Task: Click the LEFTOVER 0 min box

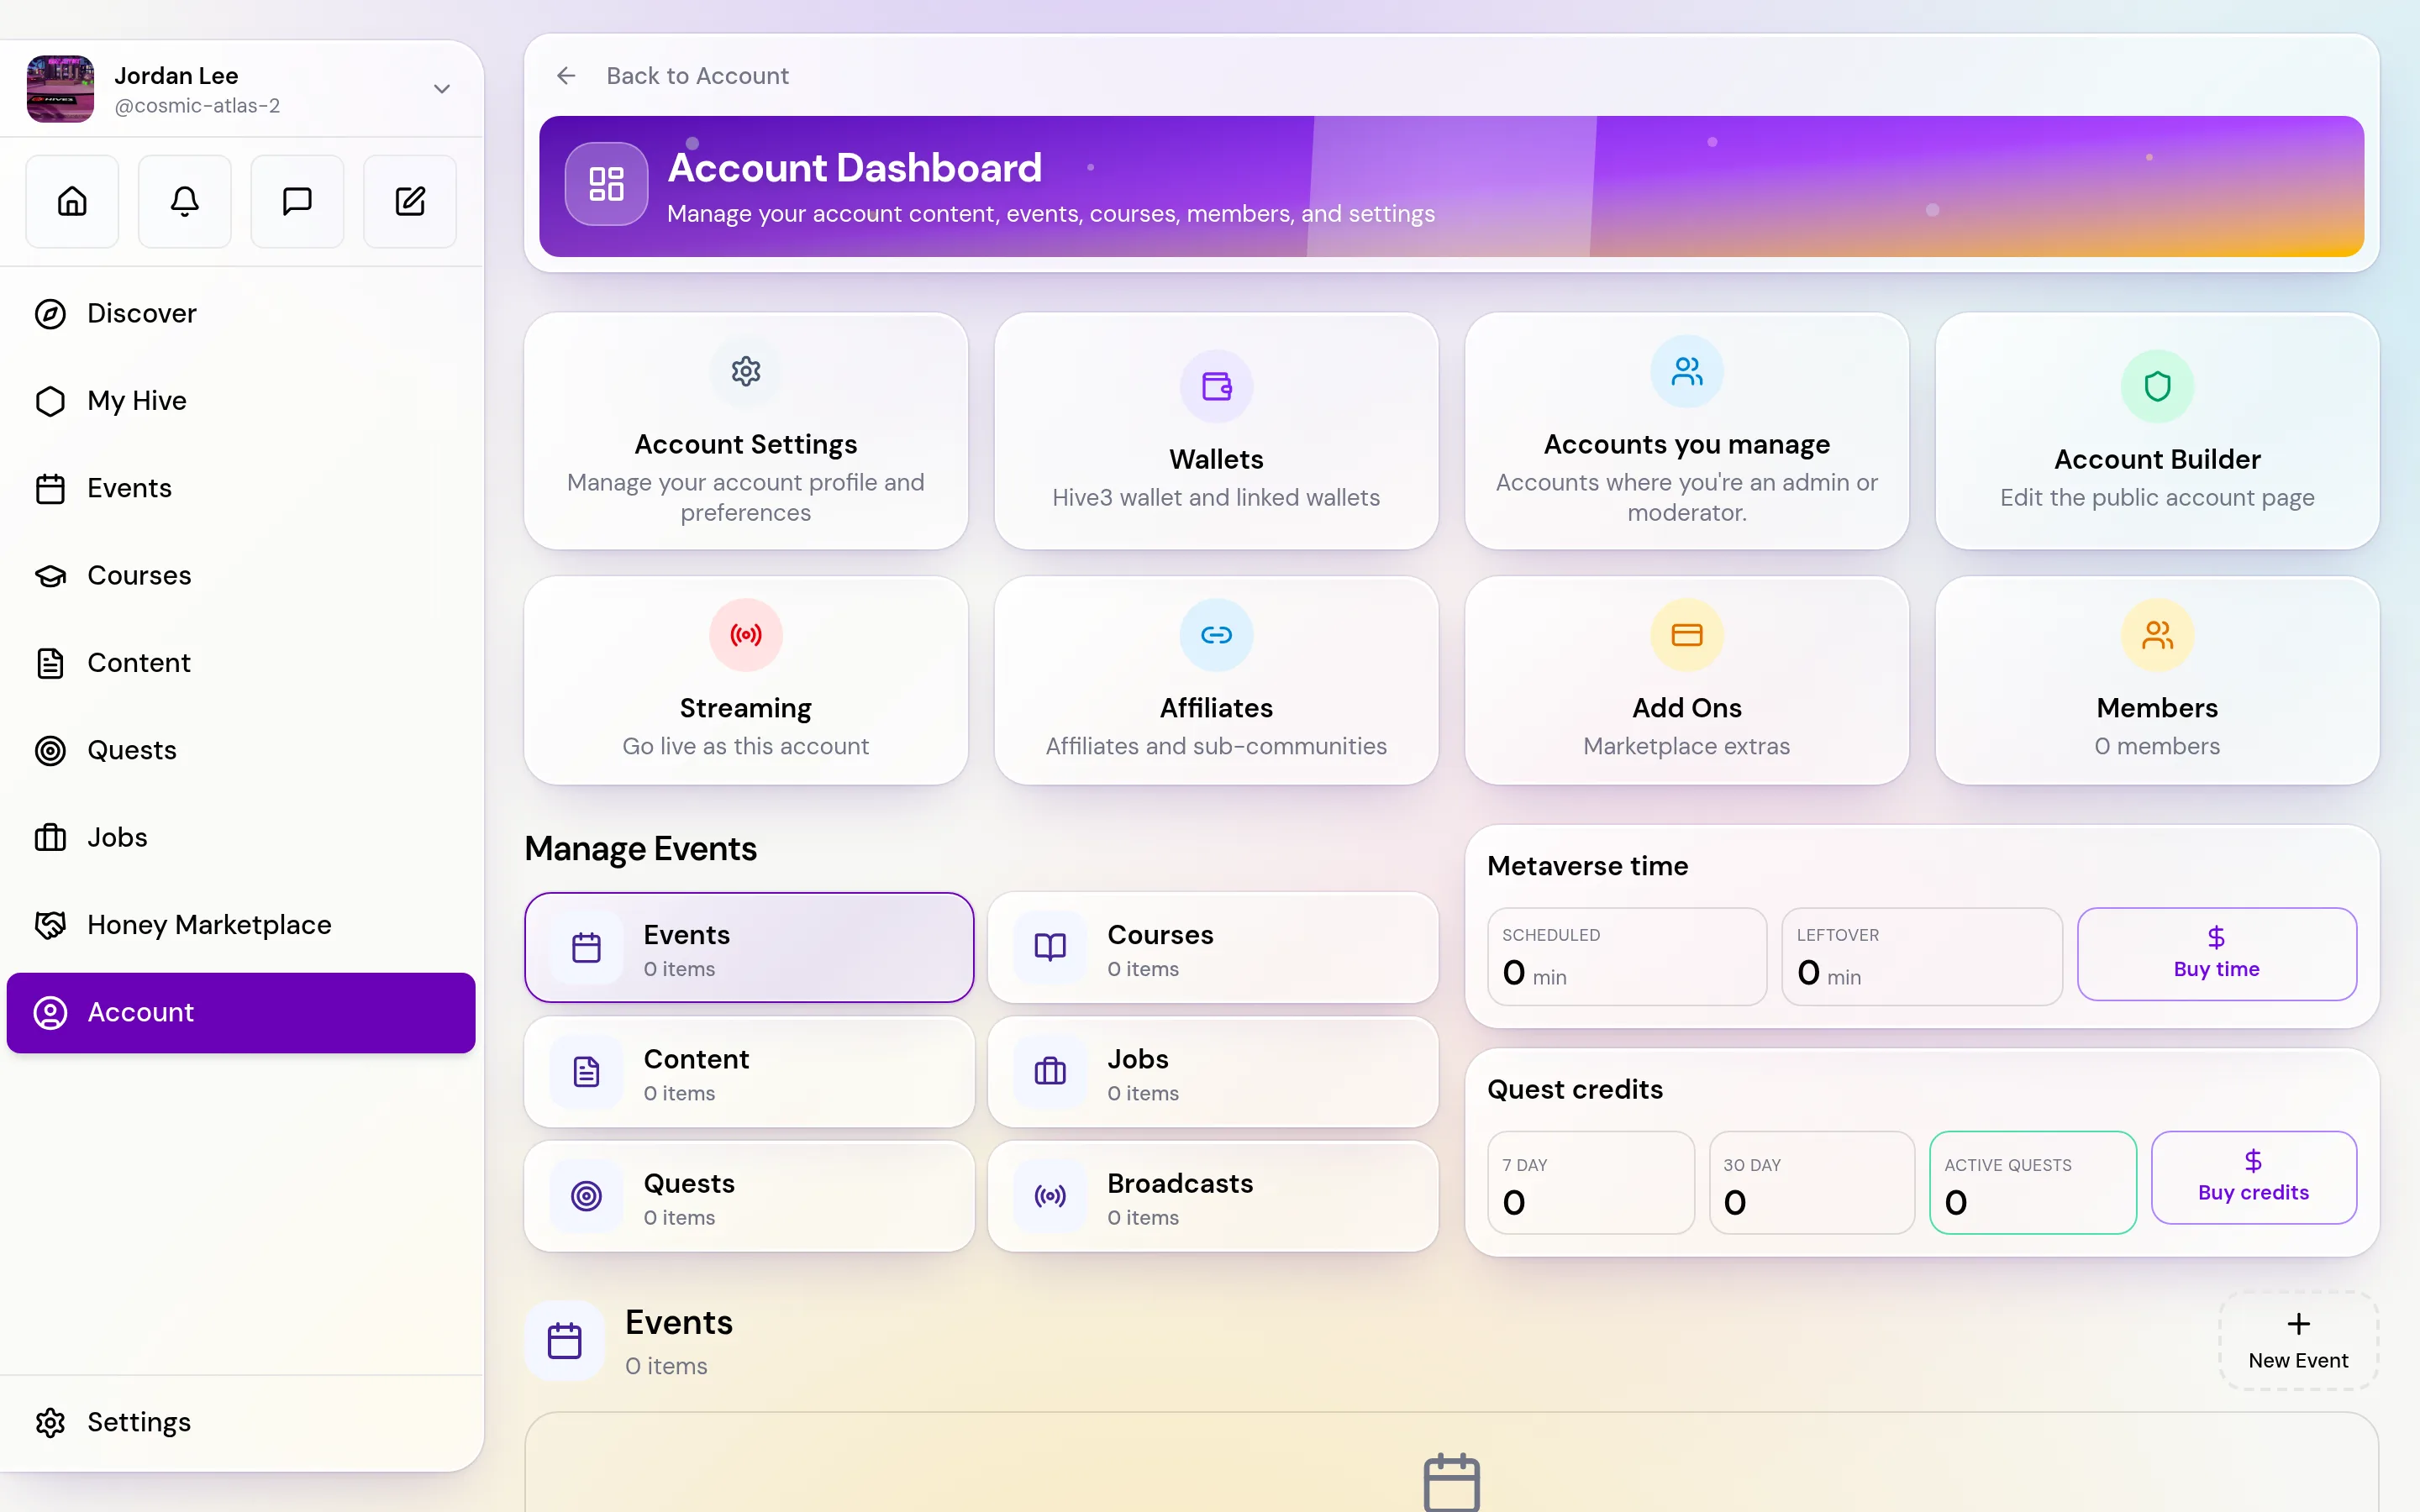Action: click(x=1921, y=956)
